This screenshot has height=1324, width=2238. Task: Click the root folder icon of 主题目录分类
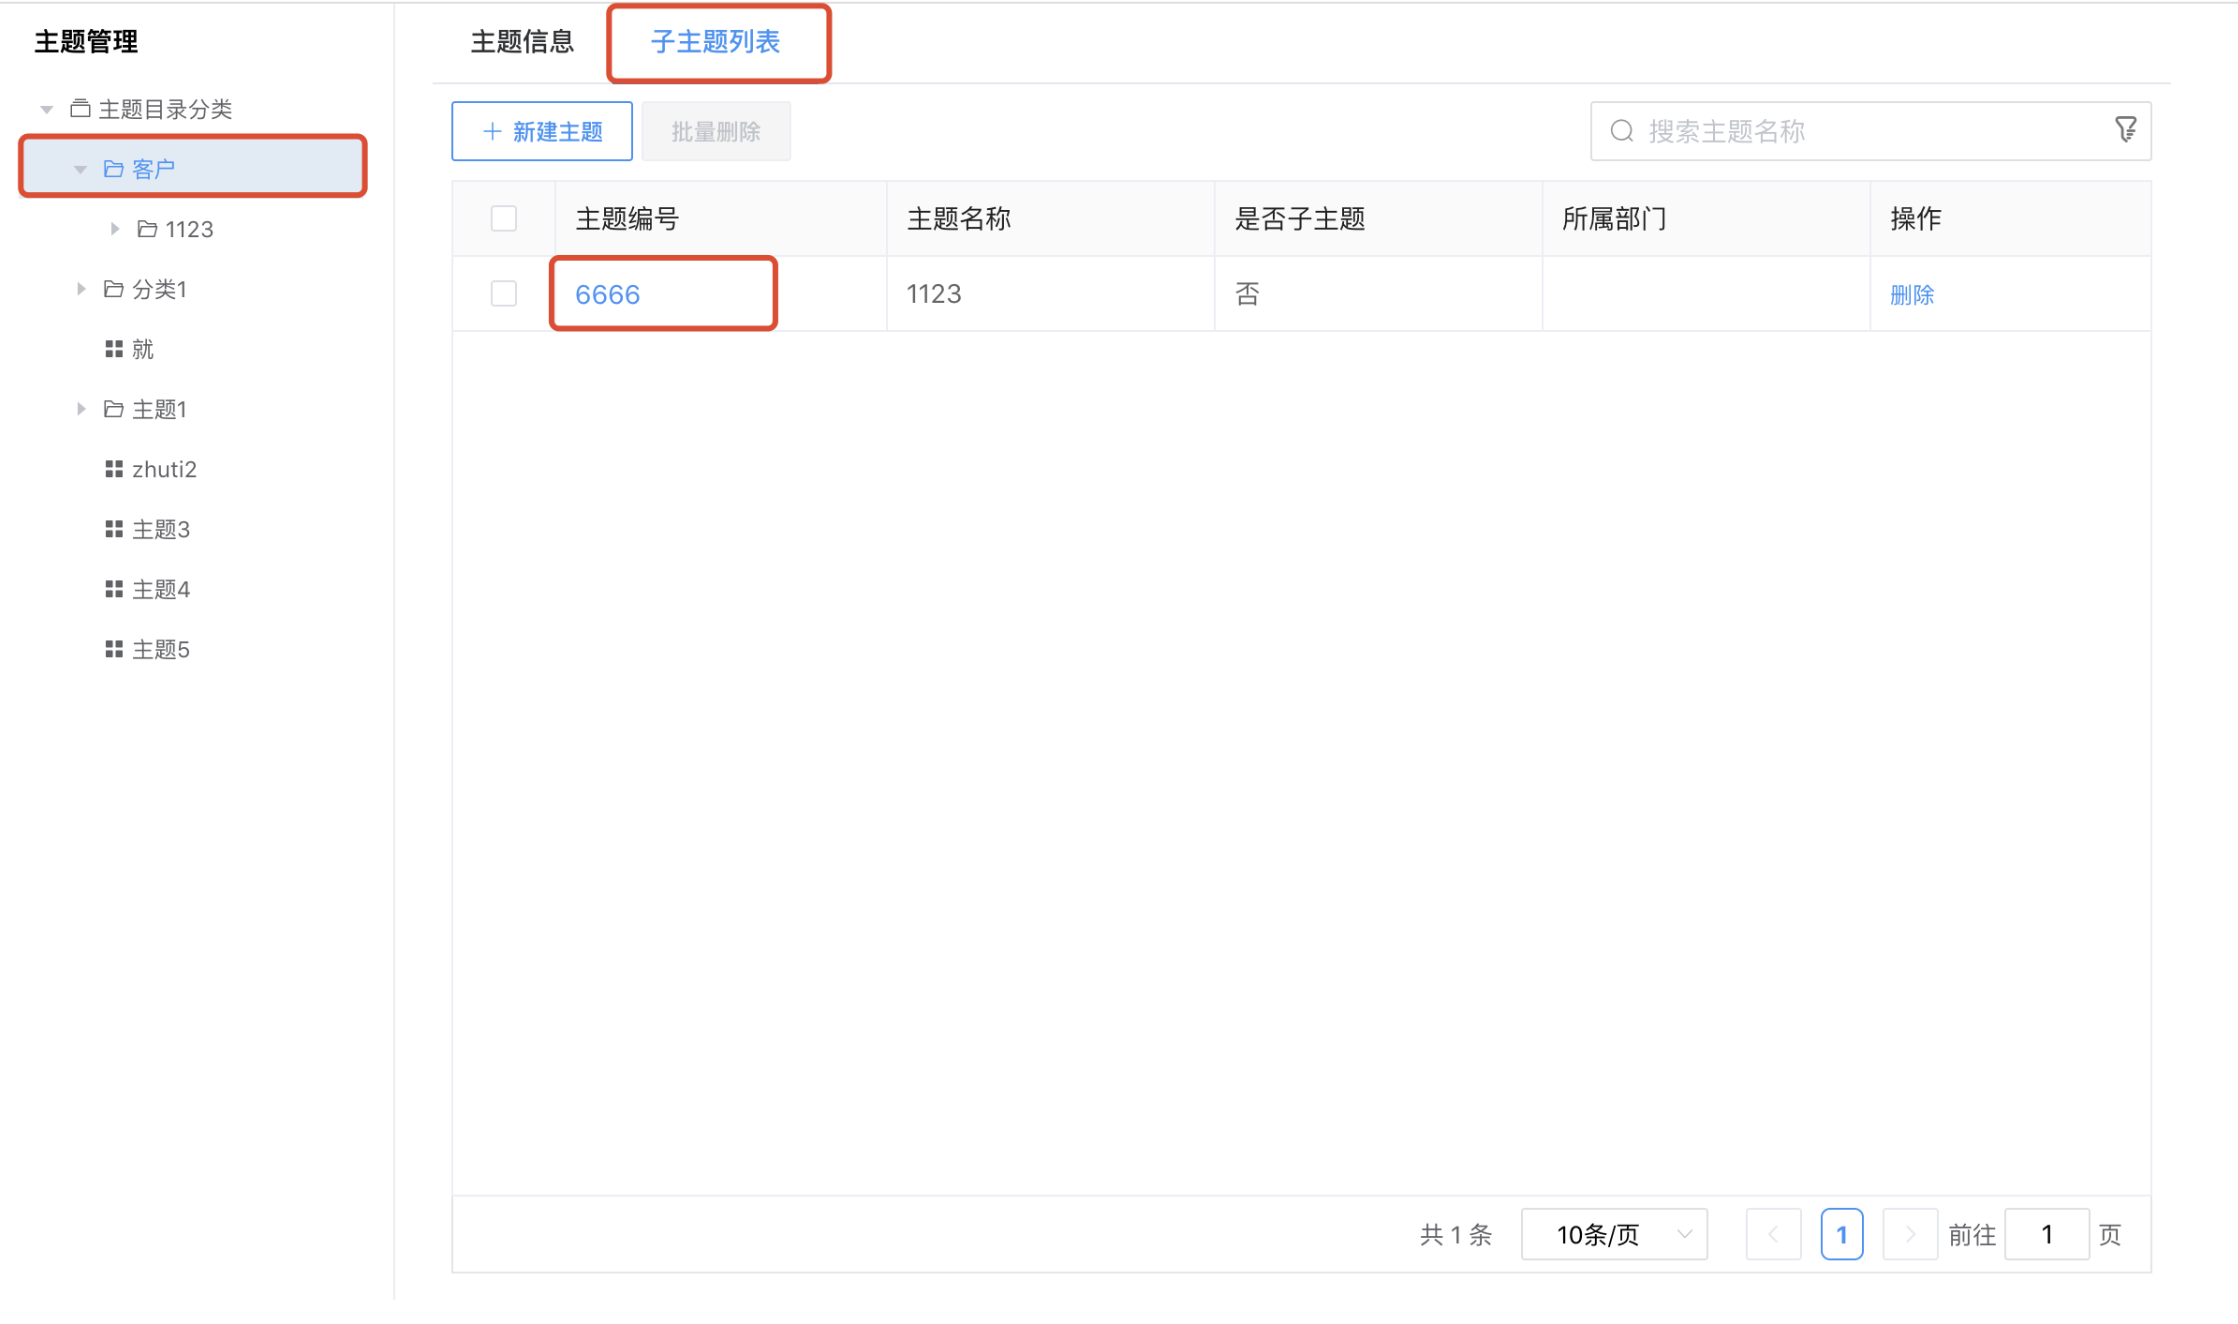pos(81,109)
